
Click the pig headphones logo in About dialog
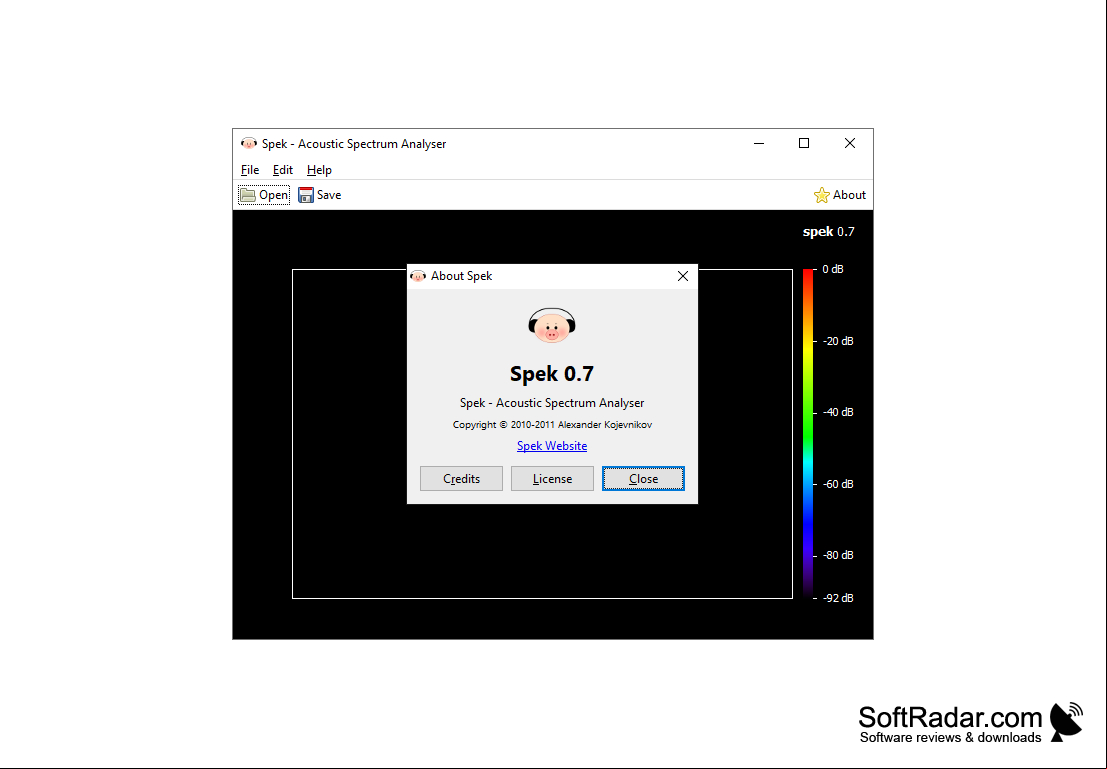[x=552, y=326]
